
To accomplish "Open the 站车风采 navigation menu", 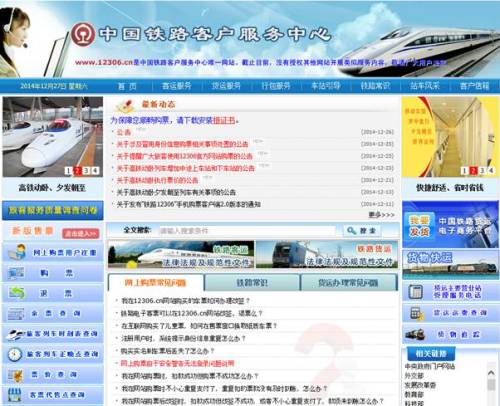I will pos(425,86).
